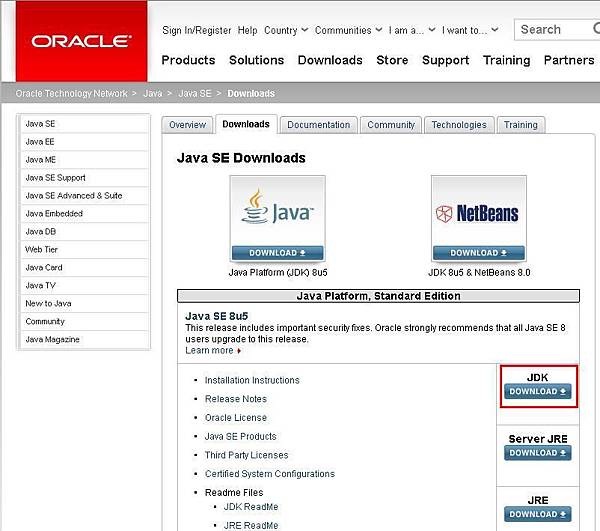Focus the Search field

pos(557,29)
